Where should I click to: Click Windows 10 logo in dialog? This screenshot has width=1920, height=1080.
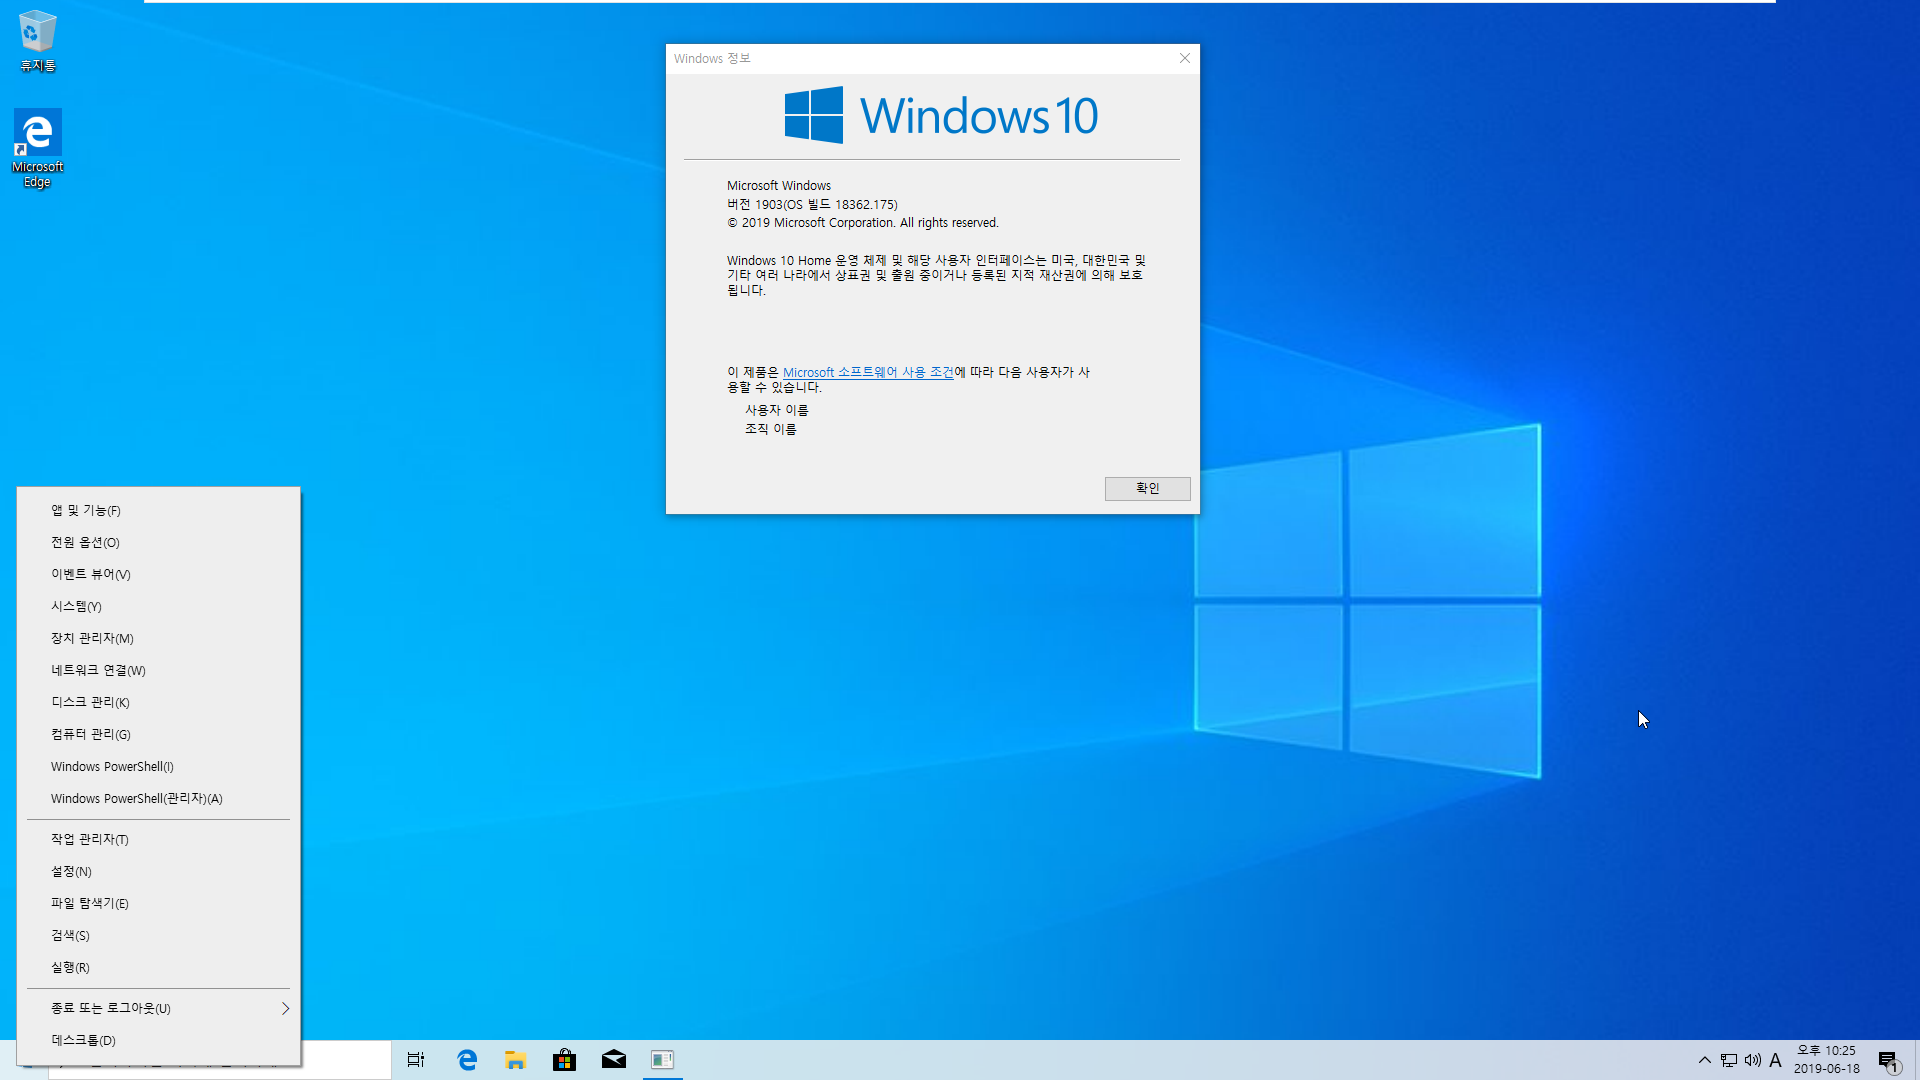click(941, 115)
